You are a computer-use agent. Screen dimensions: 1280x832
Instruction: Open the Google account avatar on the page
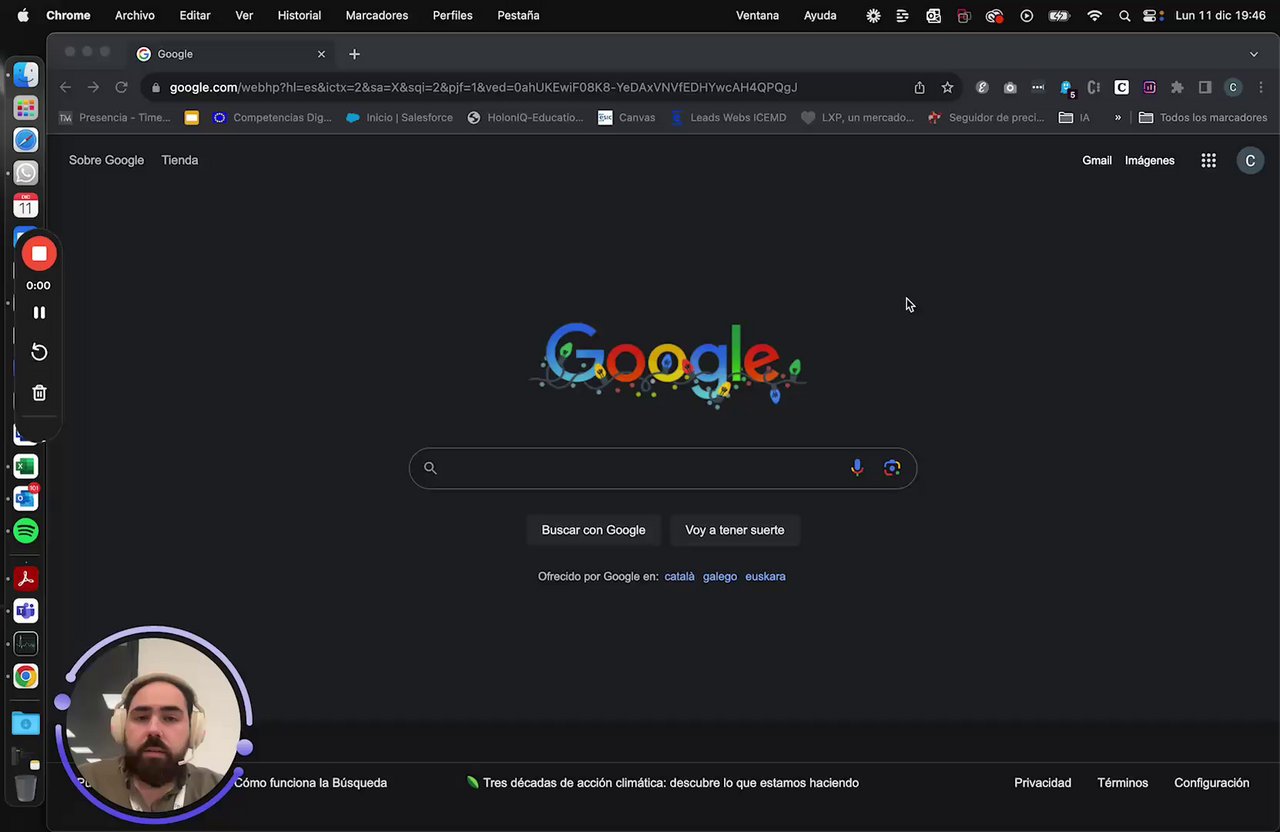1250,160
